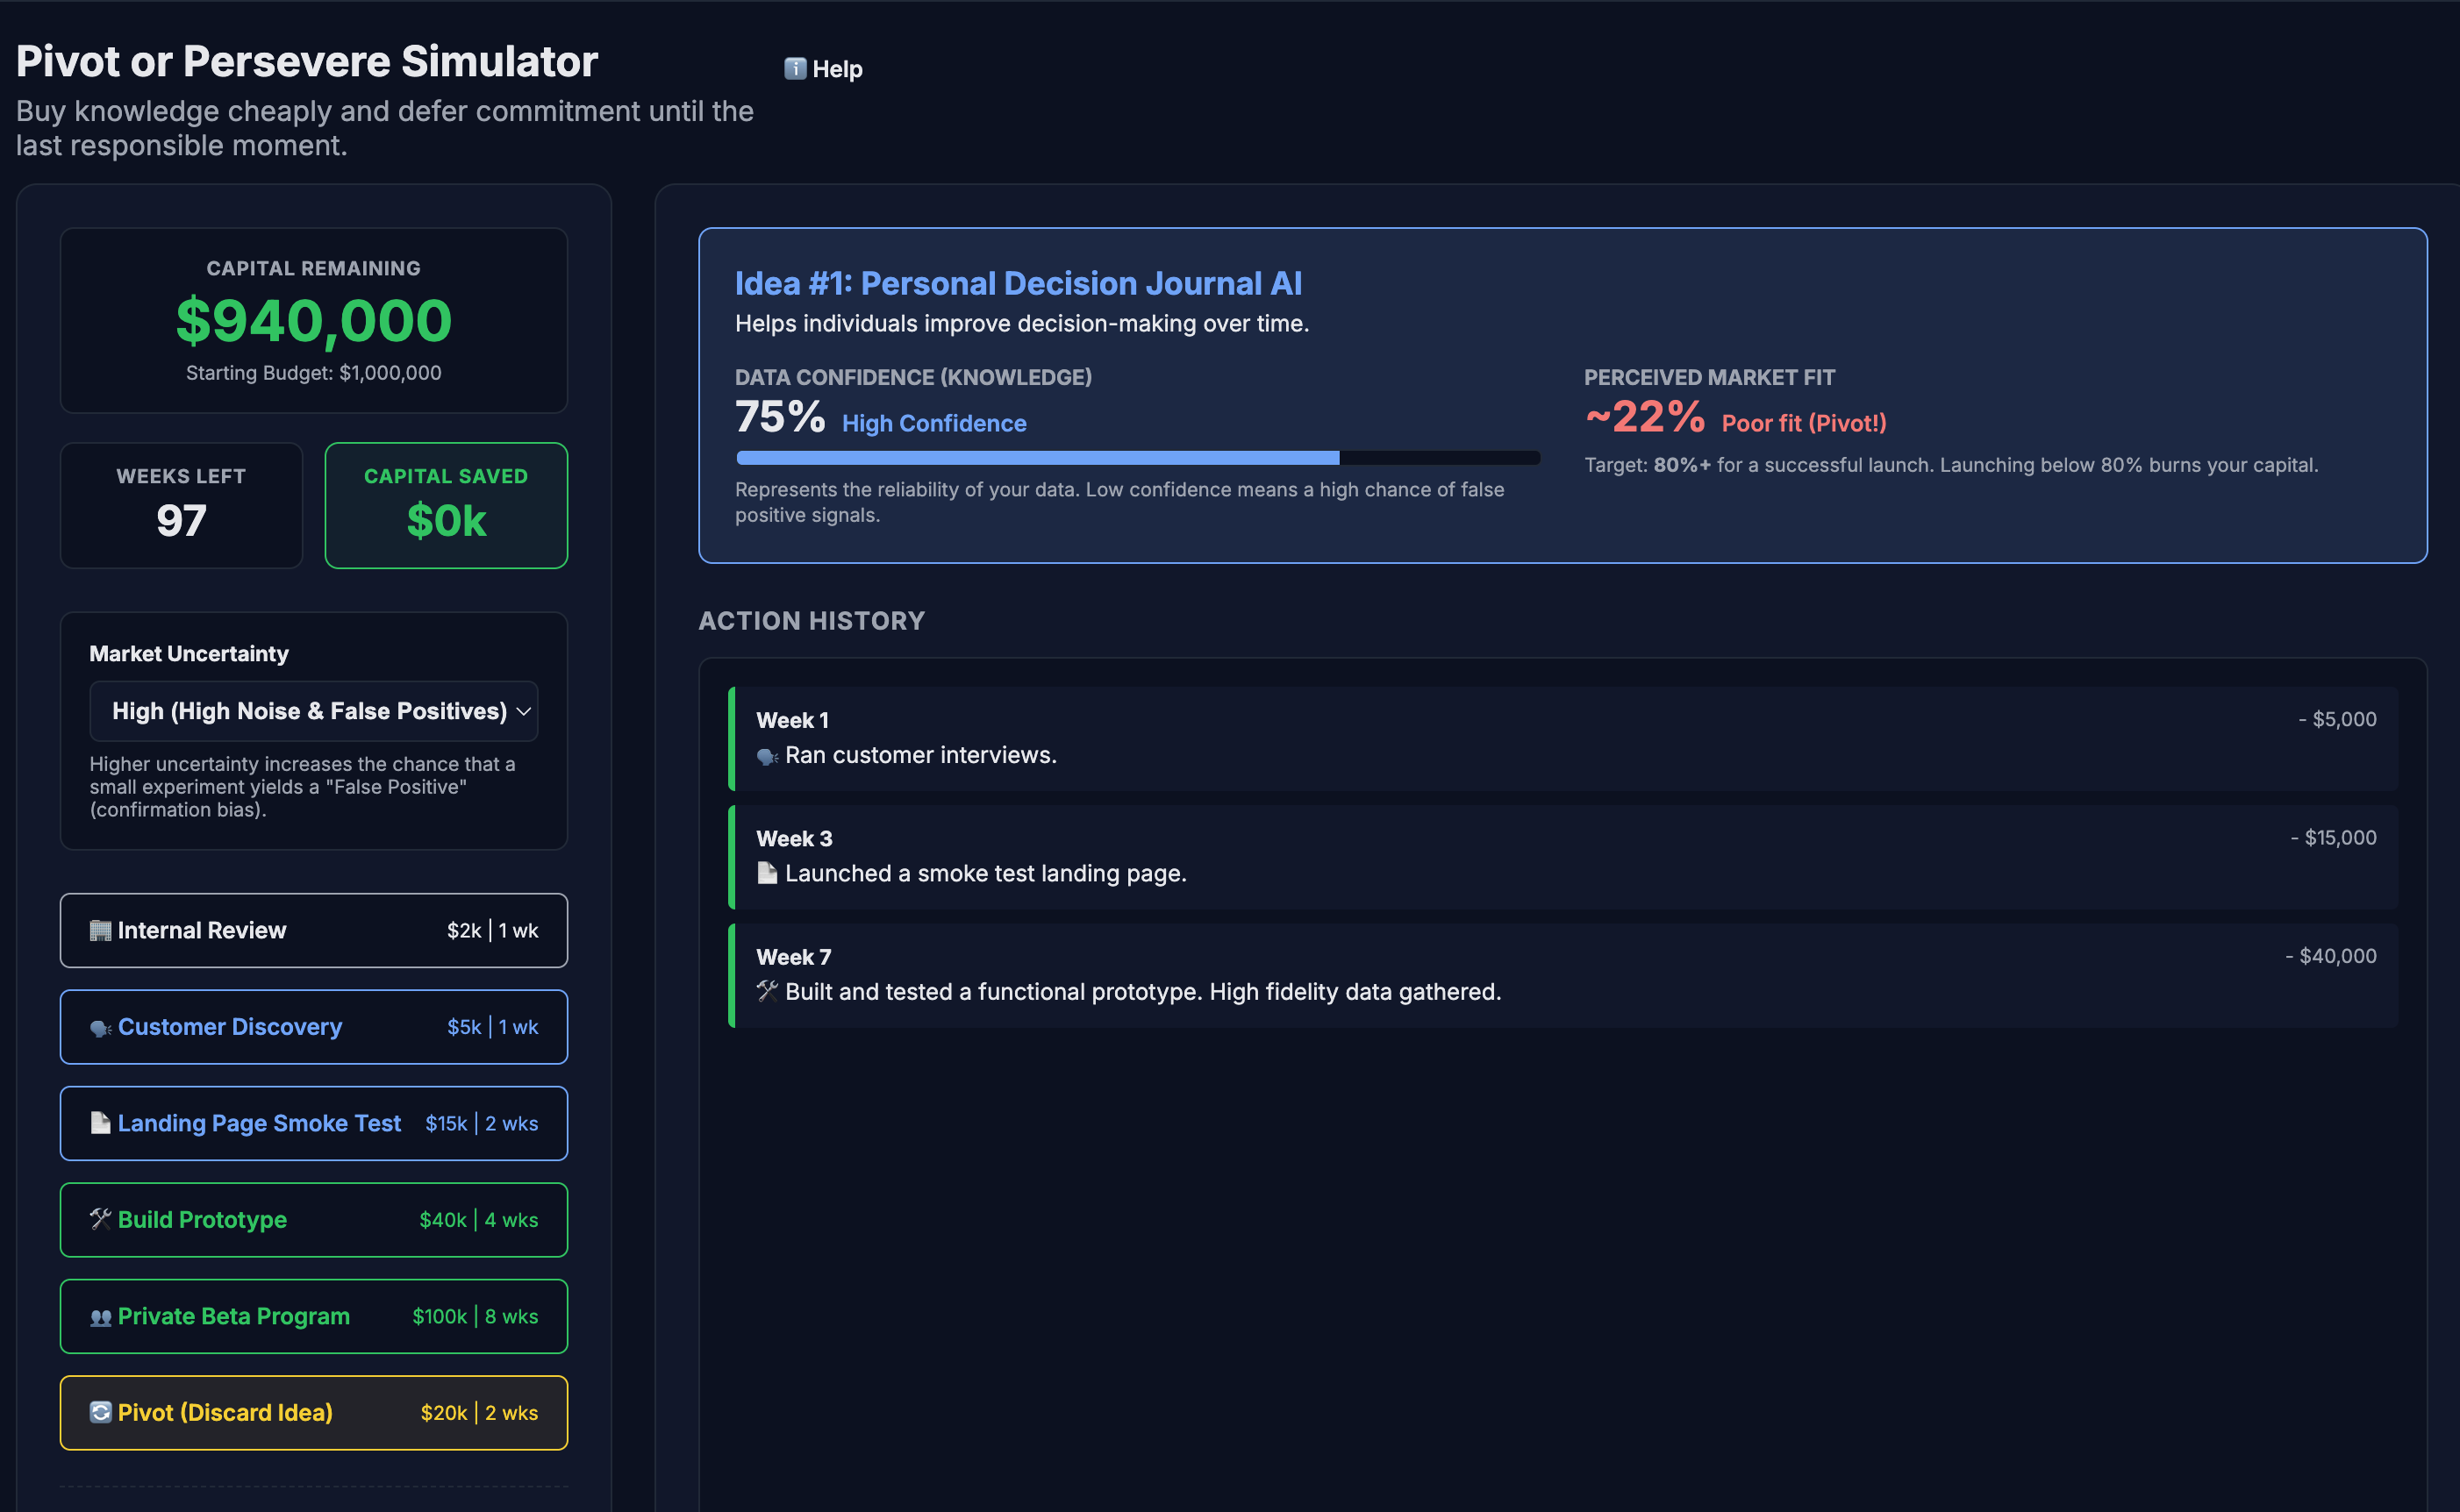Image resolution: width=2460 pixels, height=1512 pixels.
Task: Click the High Confidence label
Action: 934,424
